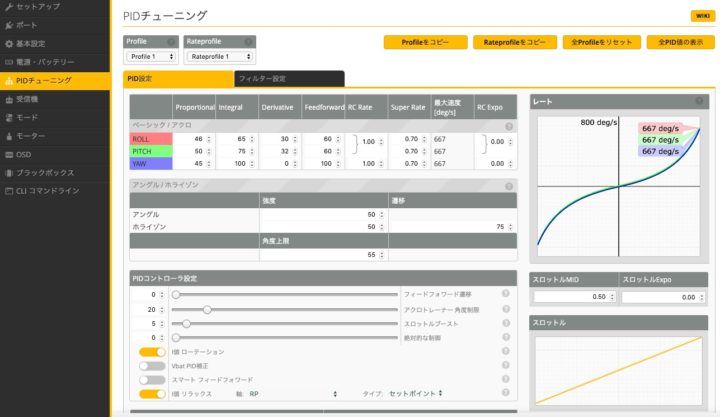This screenshot has height=417, width=720.
Task: Open the モーター (Motors) page
Action: pos(37,135)
